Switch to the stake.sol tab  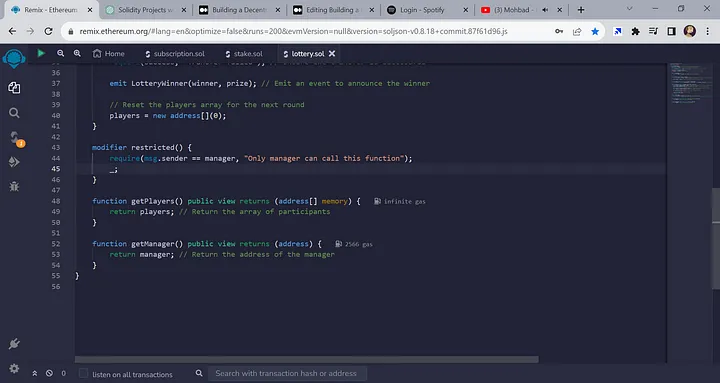244,54
